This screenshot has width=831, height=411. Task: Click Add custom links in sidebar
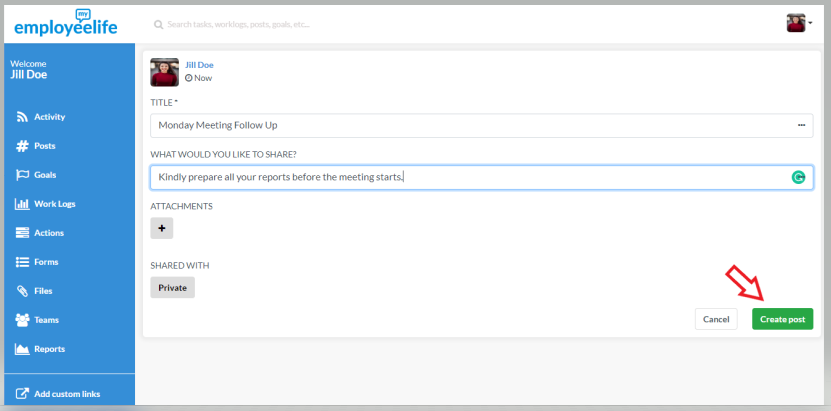[67, 394]
